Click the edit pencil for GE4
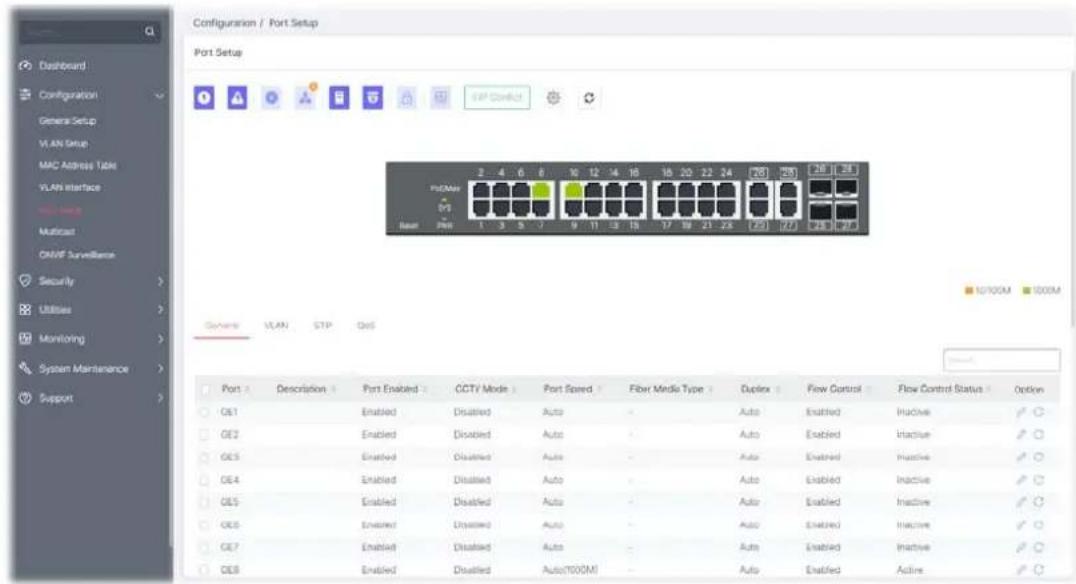Viewport: 1076px width, 584px height. pos(1021,480)
